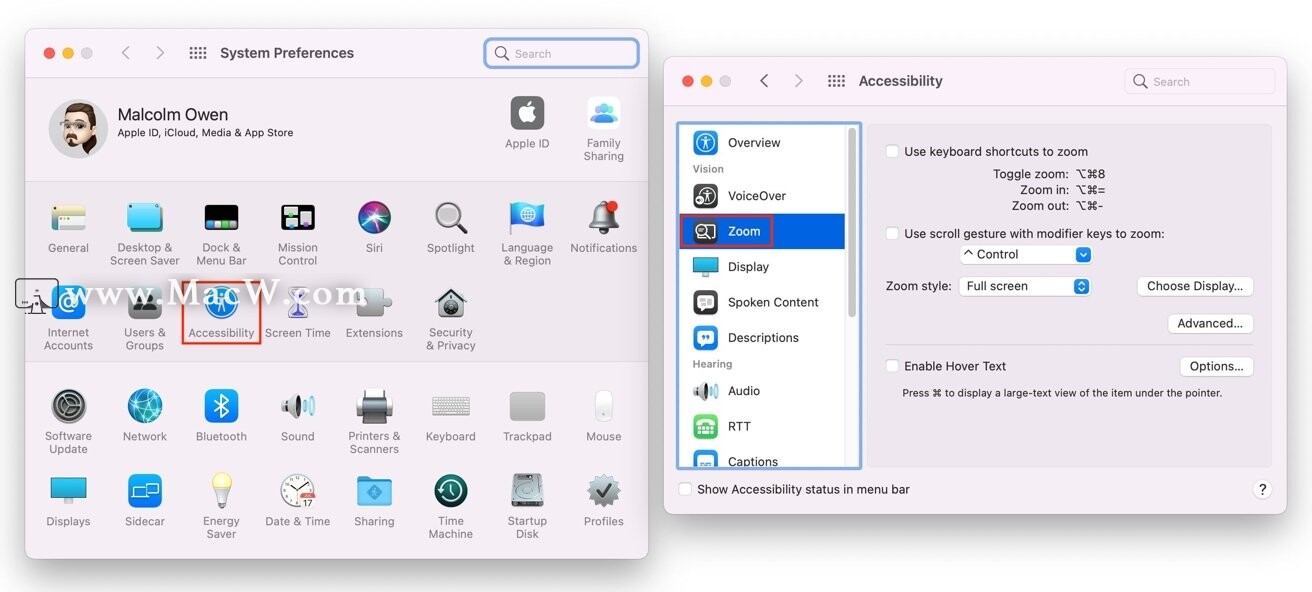
Task: Enable scroll gesture with modifier keys checkbox
Action: [x=892, y=234]
